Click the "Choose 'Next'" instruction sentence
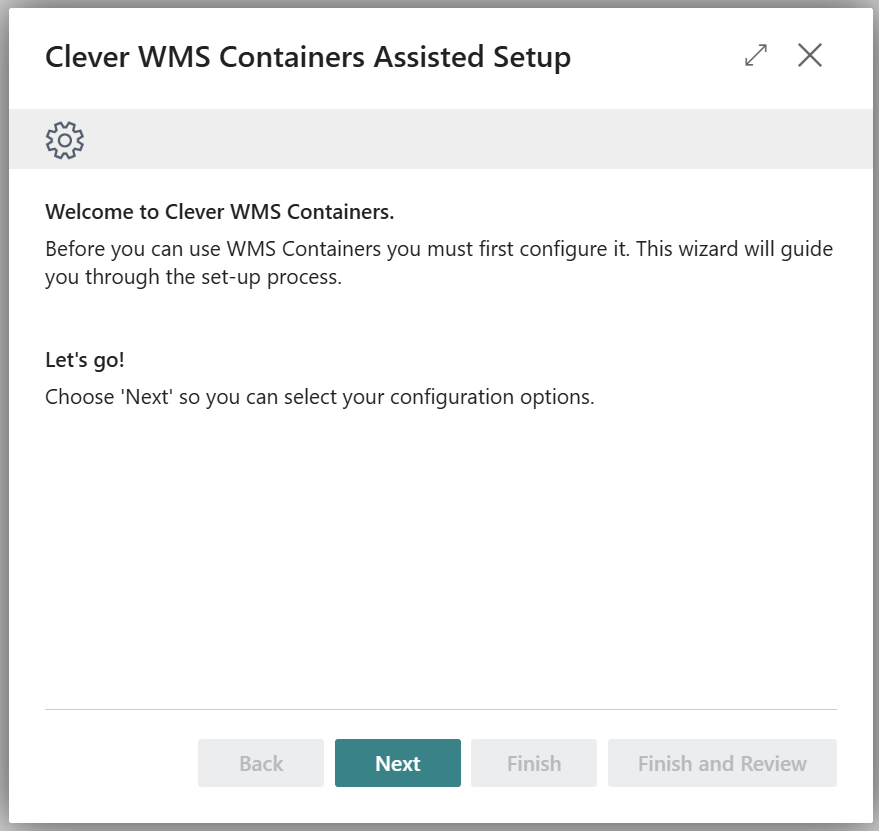The image size is (879, 831). coord(320,397)
